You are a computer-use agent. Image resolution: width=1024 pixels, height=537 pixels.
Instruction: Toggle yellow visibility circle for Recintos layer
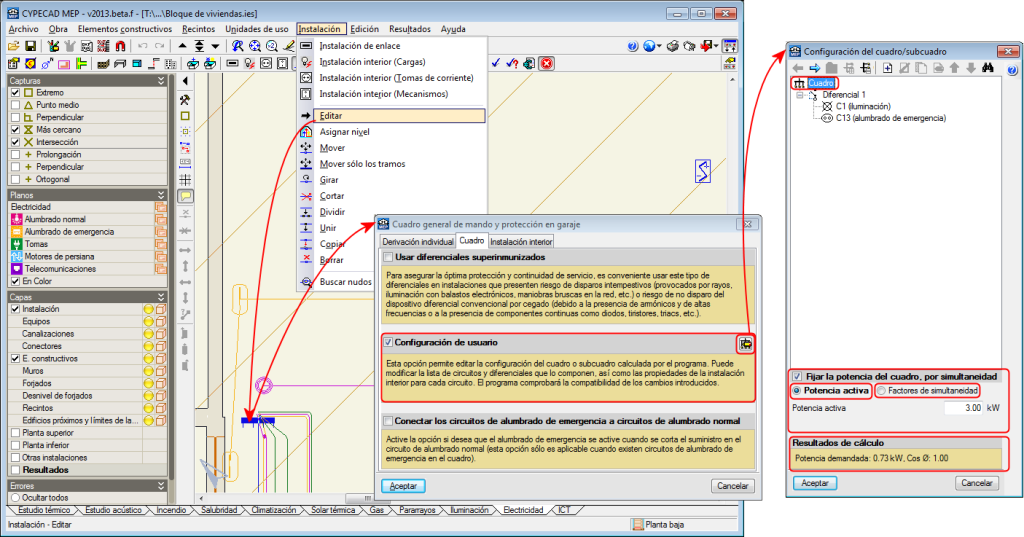tap(149, 408)
